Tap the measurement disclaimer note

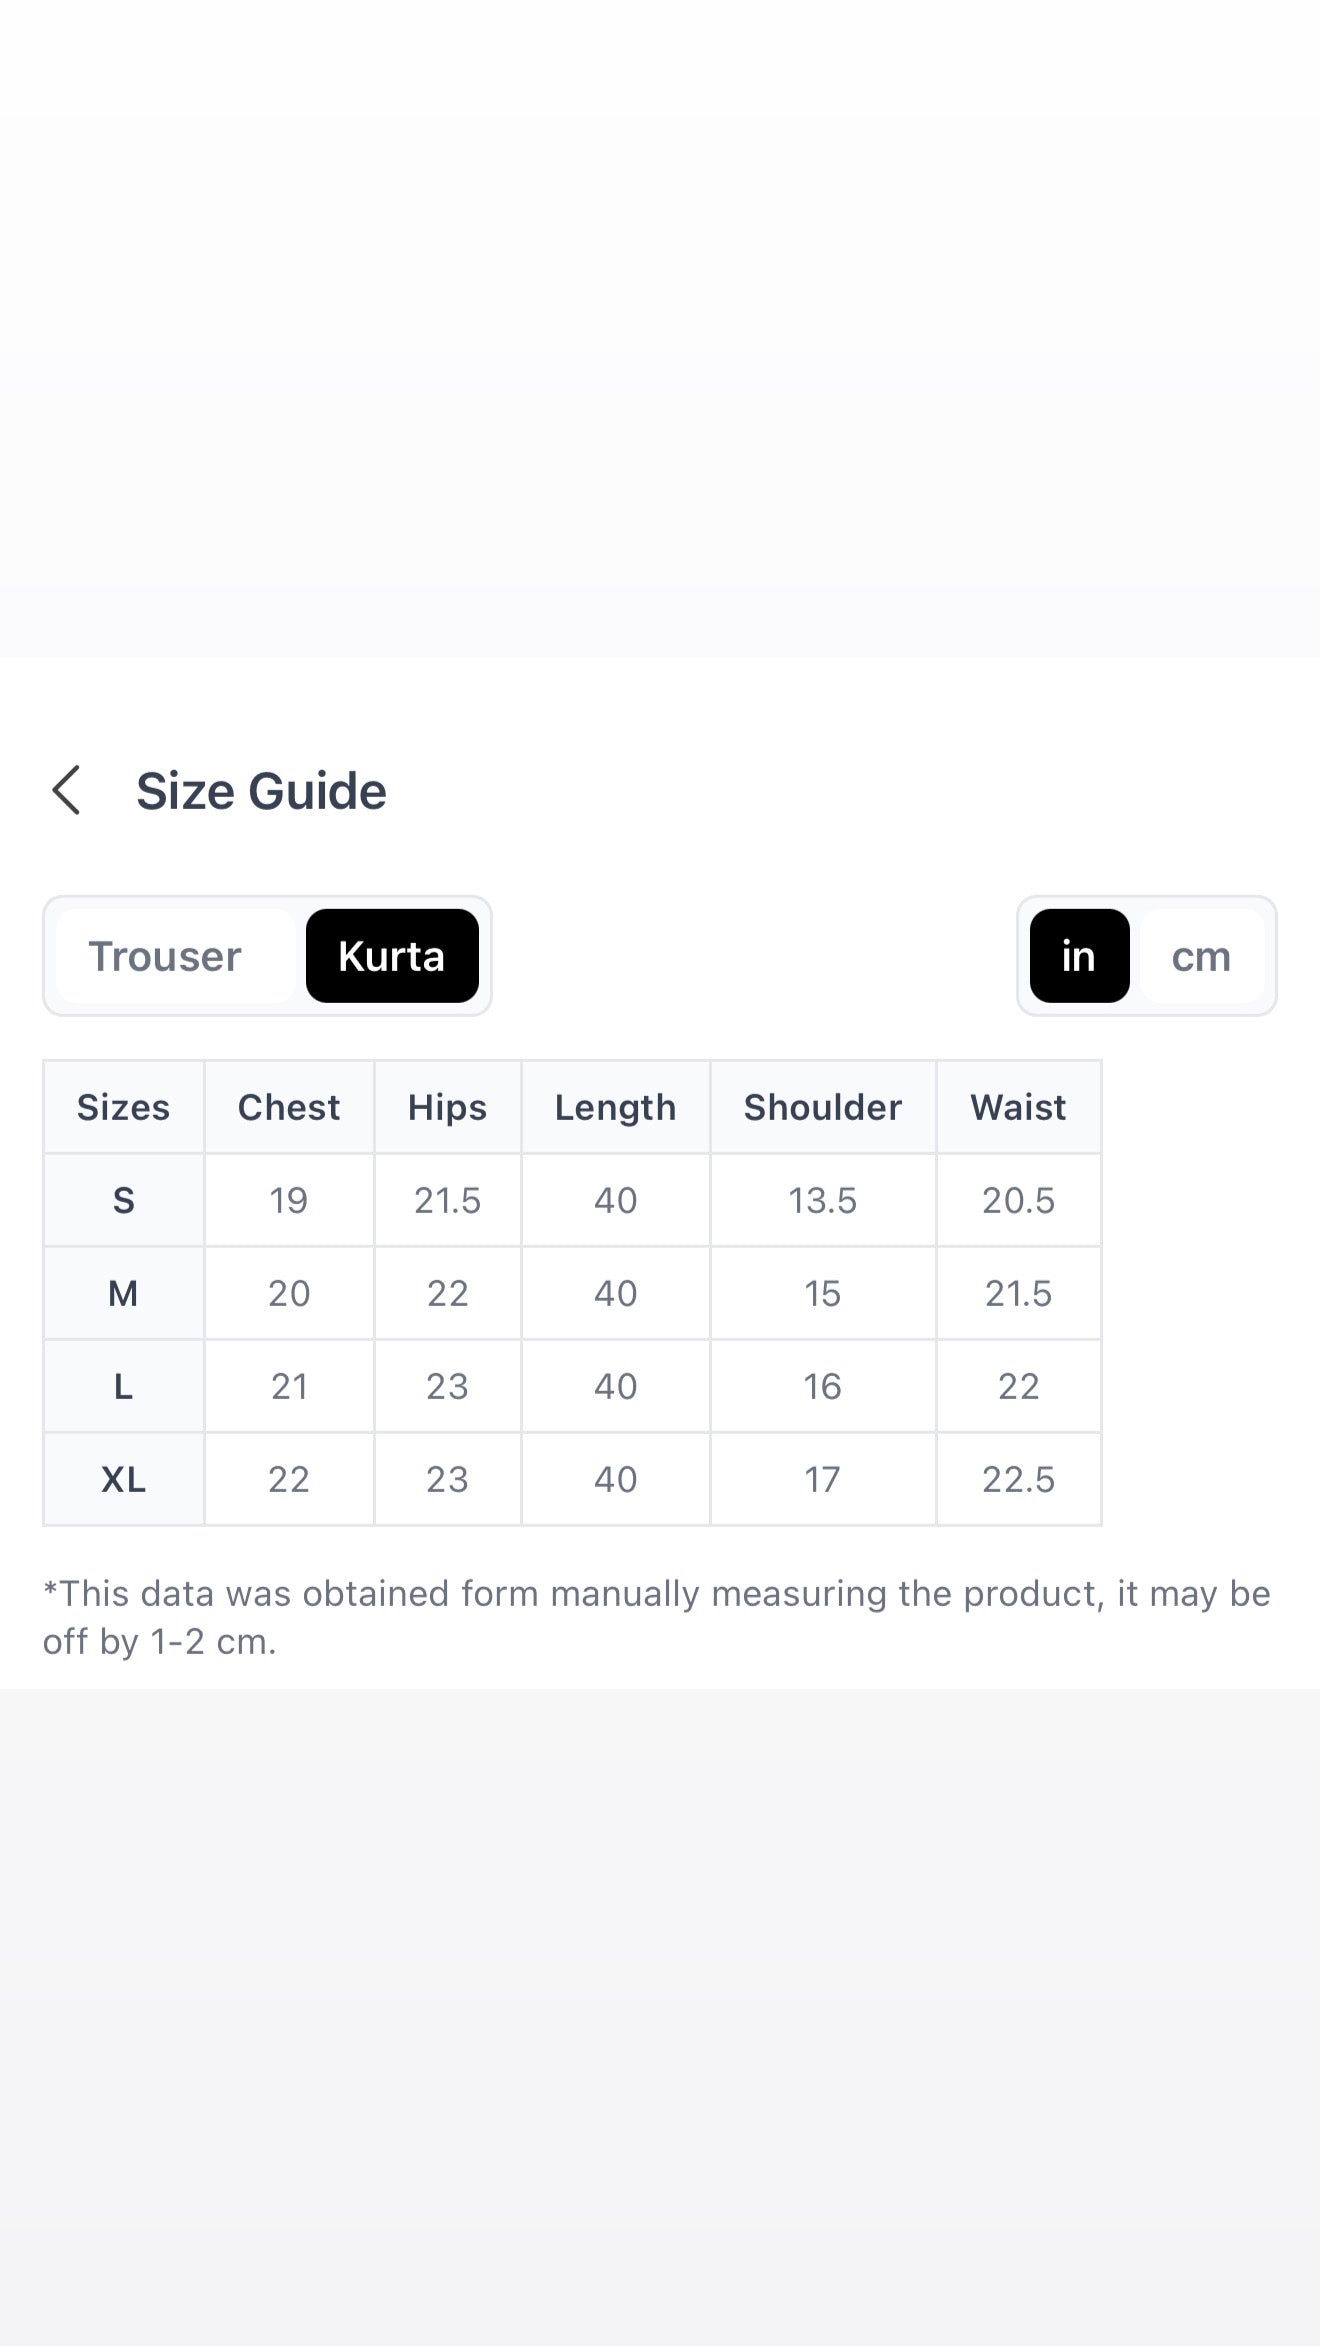click(x=656, y=1617)
